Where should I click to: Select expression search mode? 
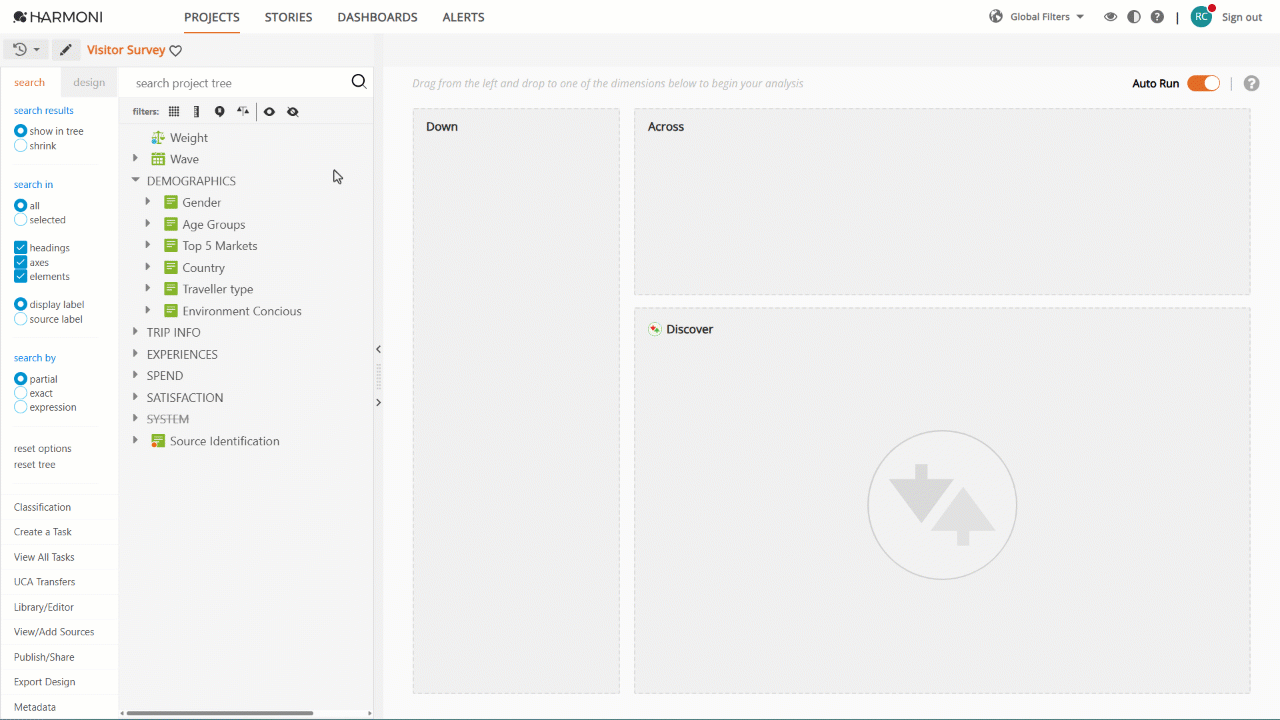tap(20, 407)
